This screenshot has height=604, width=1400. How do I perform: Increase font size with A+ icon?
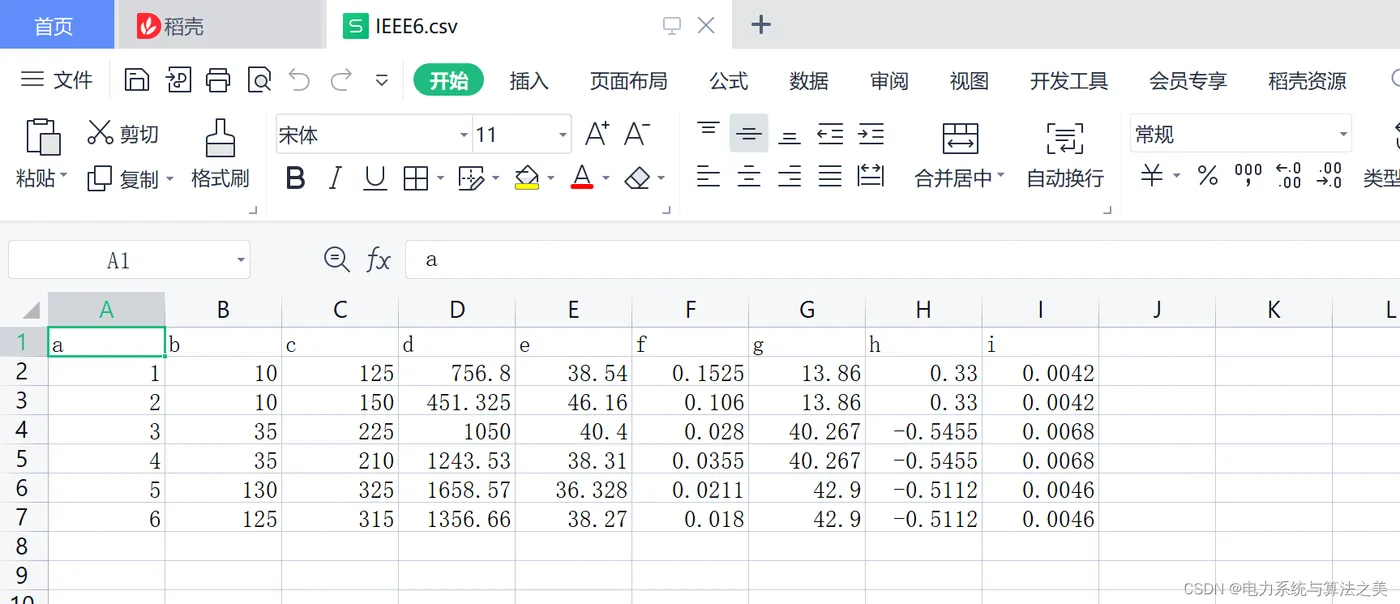point(597,134)
